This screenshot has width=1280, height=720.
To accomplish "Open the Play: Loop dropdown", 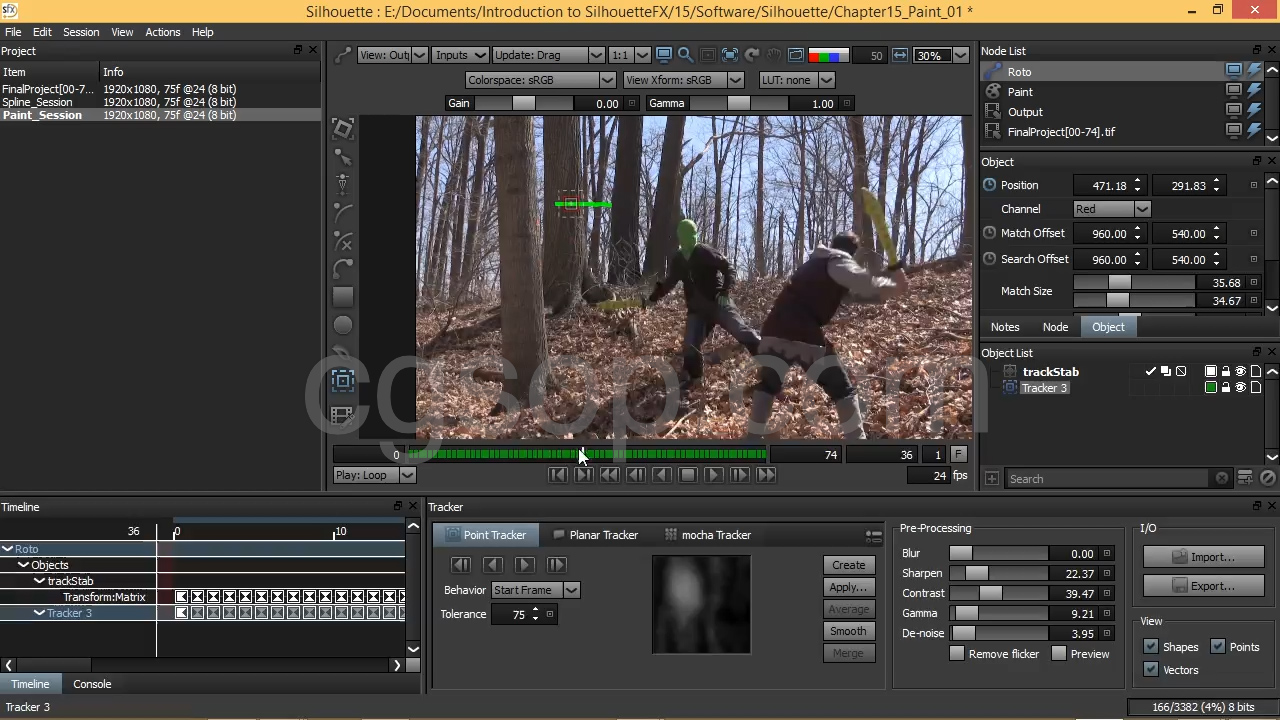I will pyautogui.click(x=374, y=475).
